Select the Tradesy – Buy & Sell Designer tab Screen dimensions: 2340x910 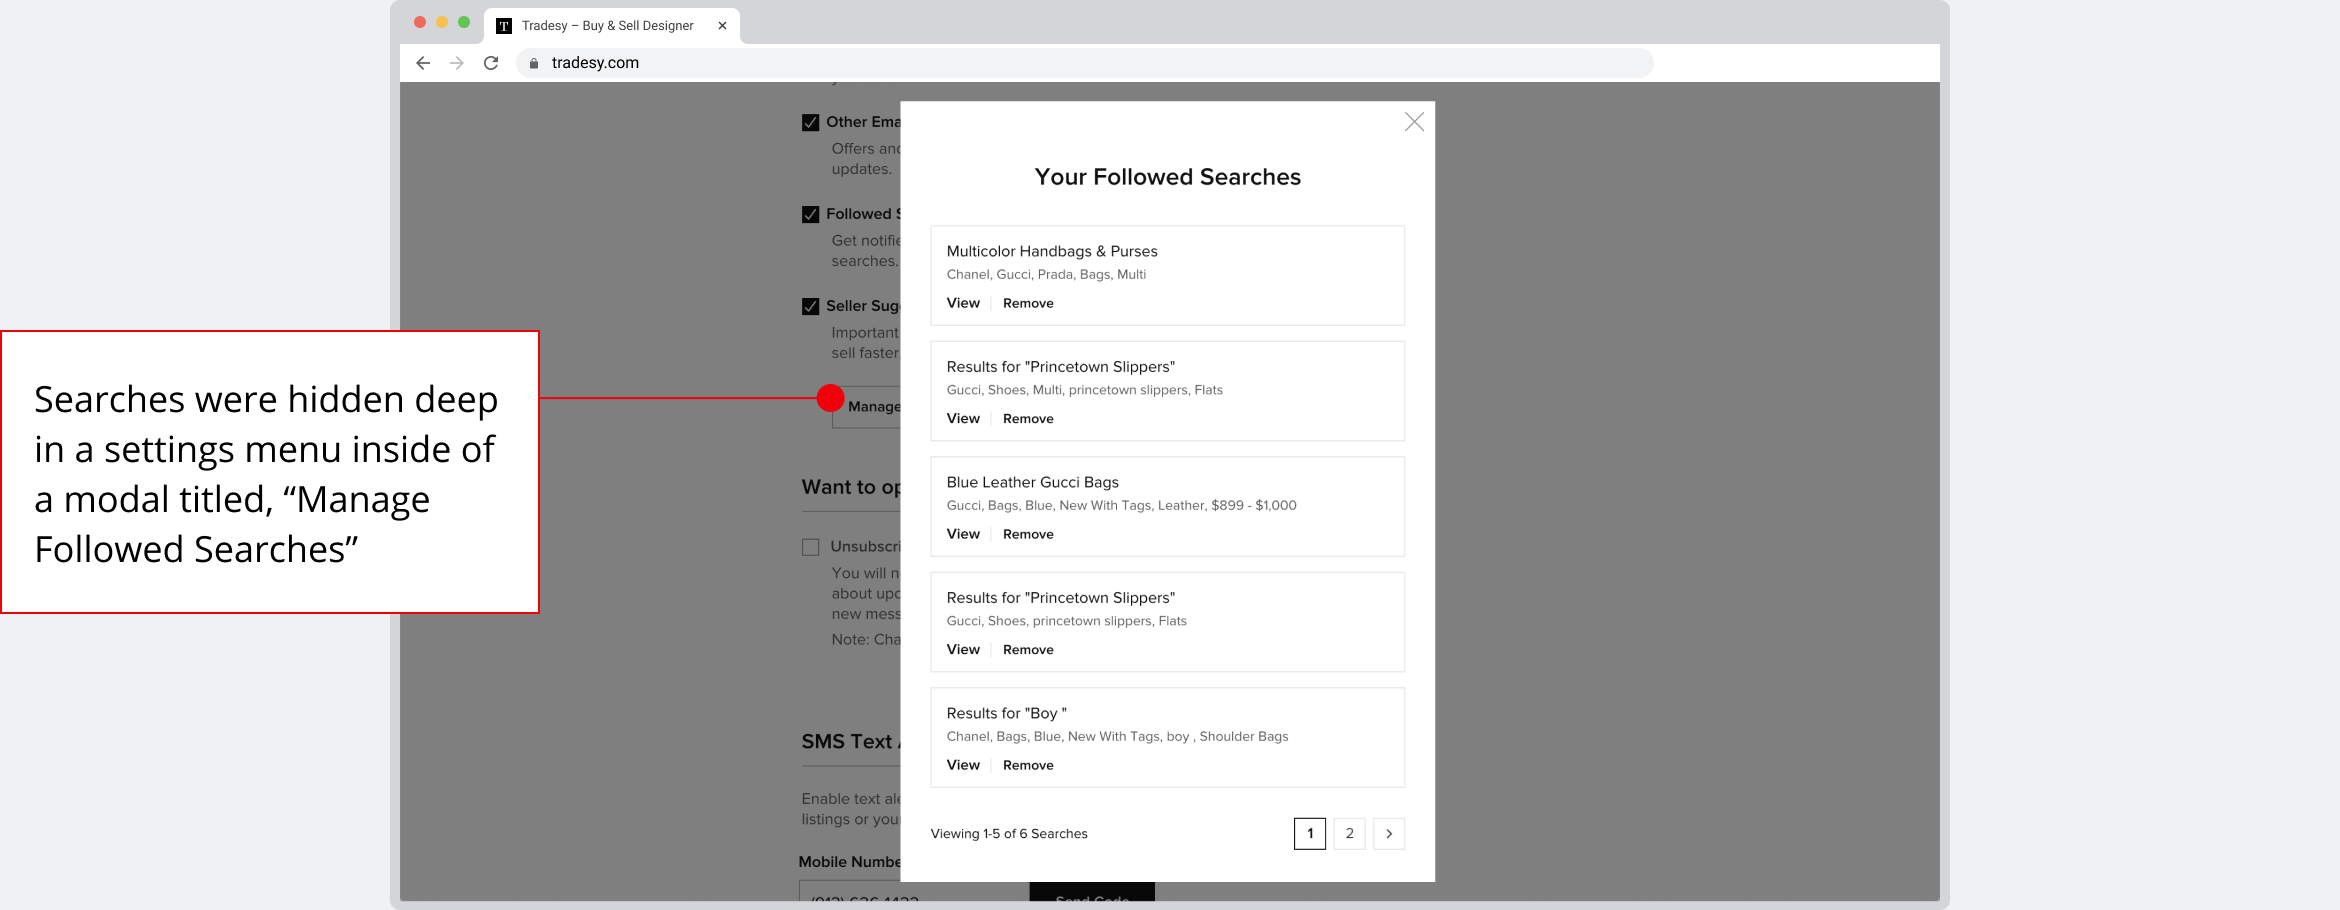612,26
